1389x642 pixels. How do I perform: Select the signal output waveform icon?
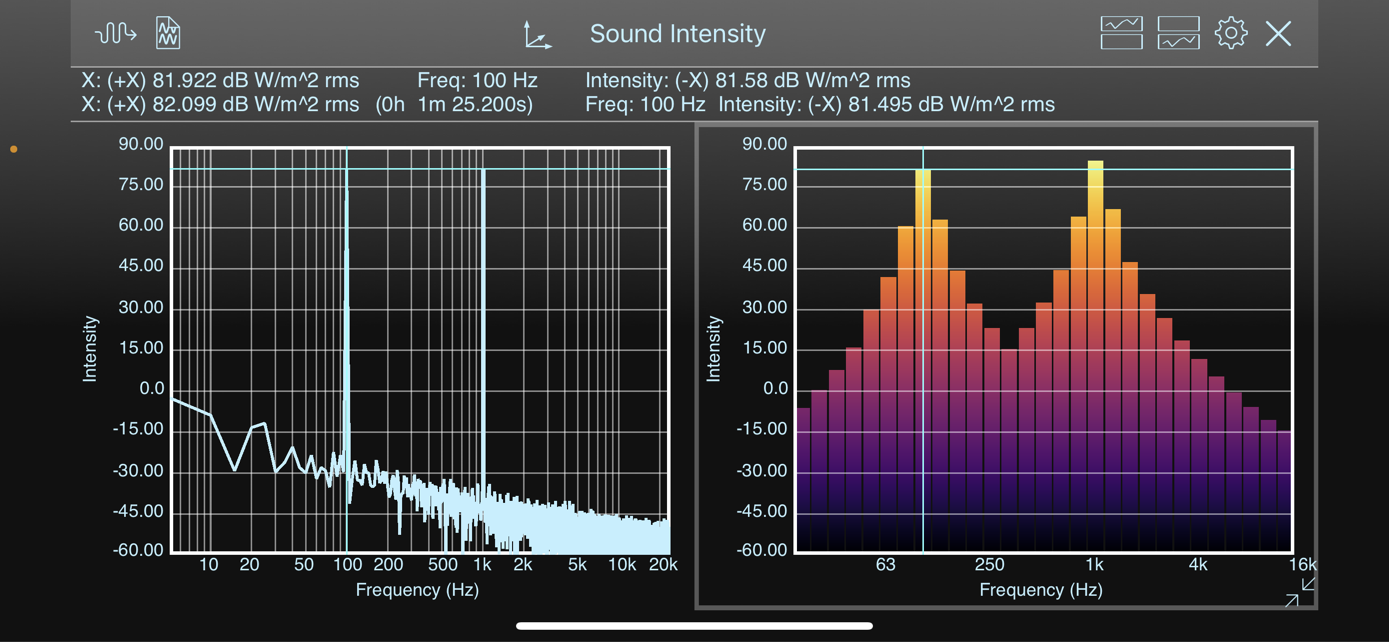pos(113,32)
